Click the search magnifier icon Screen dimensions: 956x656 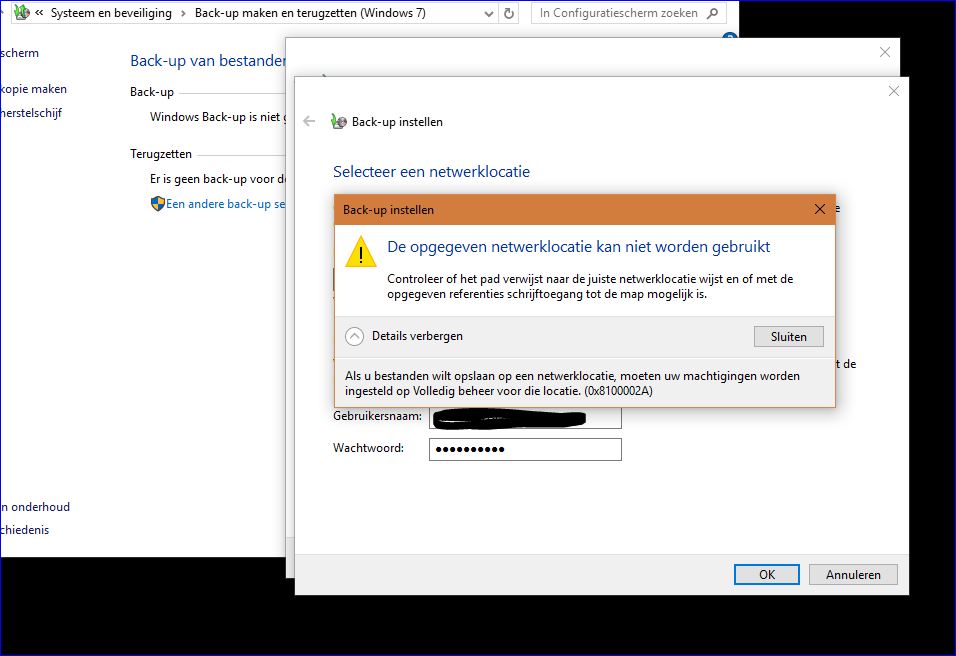[712, 13]
